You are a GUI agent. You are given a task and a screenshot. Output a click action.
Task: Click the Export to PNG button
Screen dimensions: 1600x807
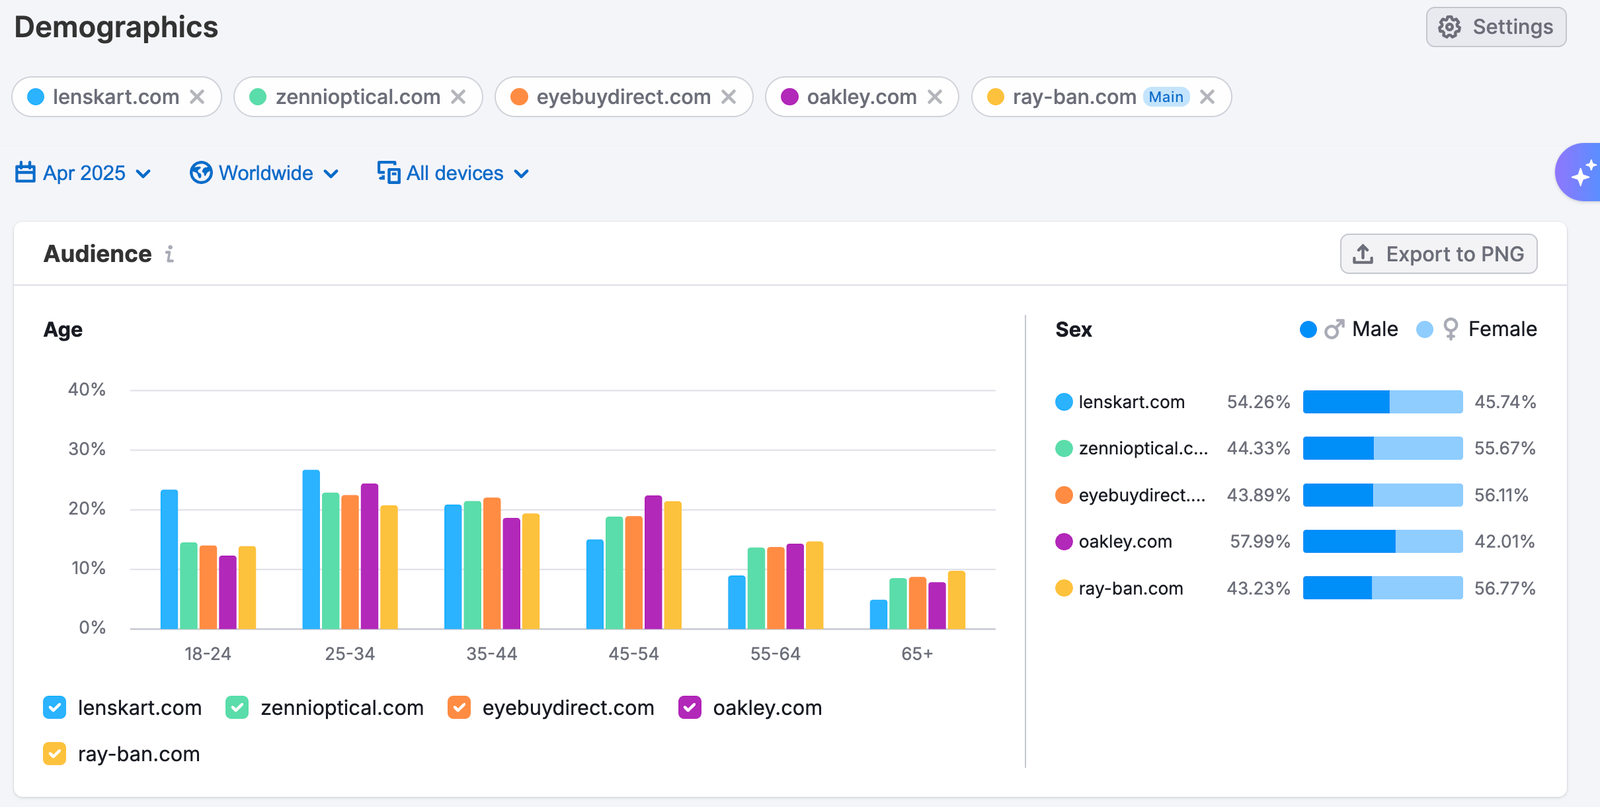click(1438, 254)
